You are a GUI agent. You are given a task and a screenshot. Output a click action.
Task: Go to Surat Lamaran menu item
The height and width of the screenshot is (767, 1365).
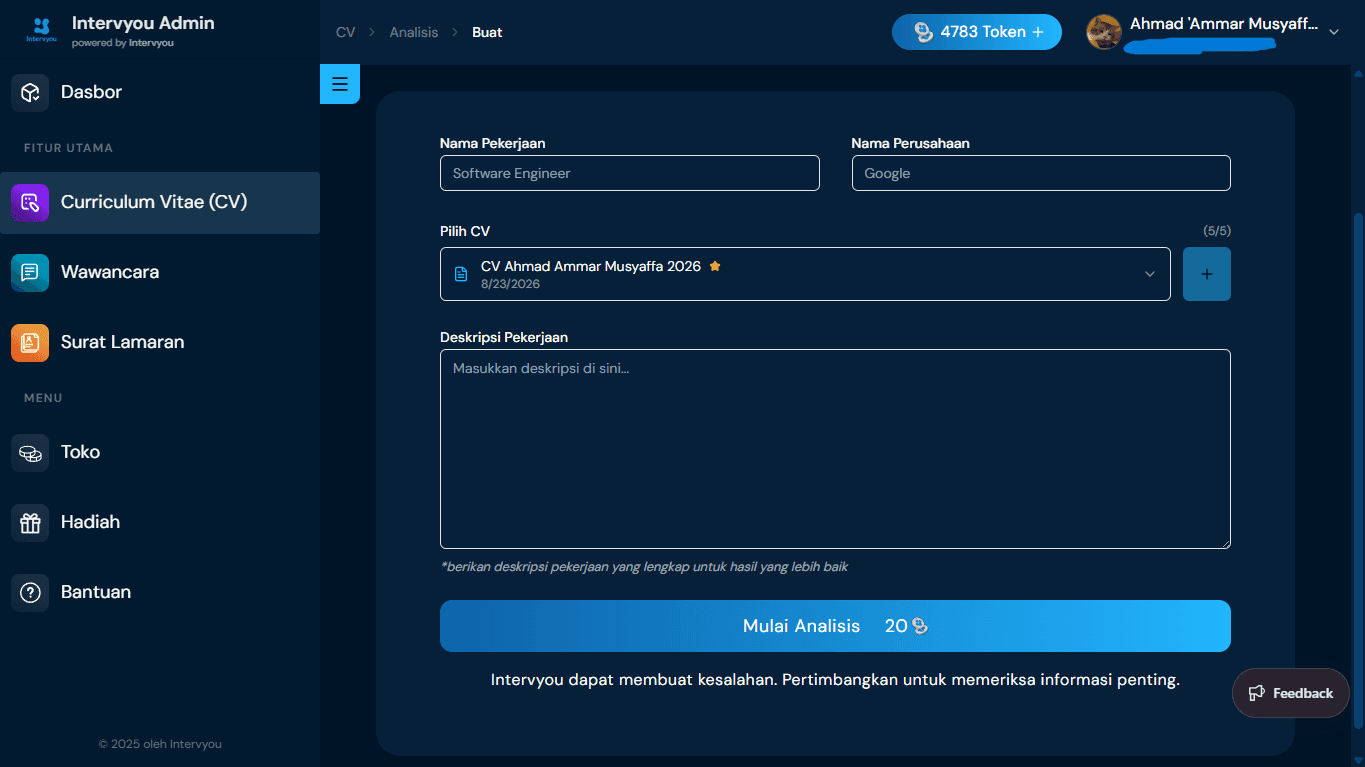click(x=160, y=342)
